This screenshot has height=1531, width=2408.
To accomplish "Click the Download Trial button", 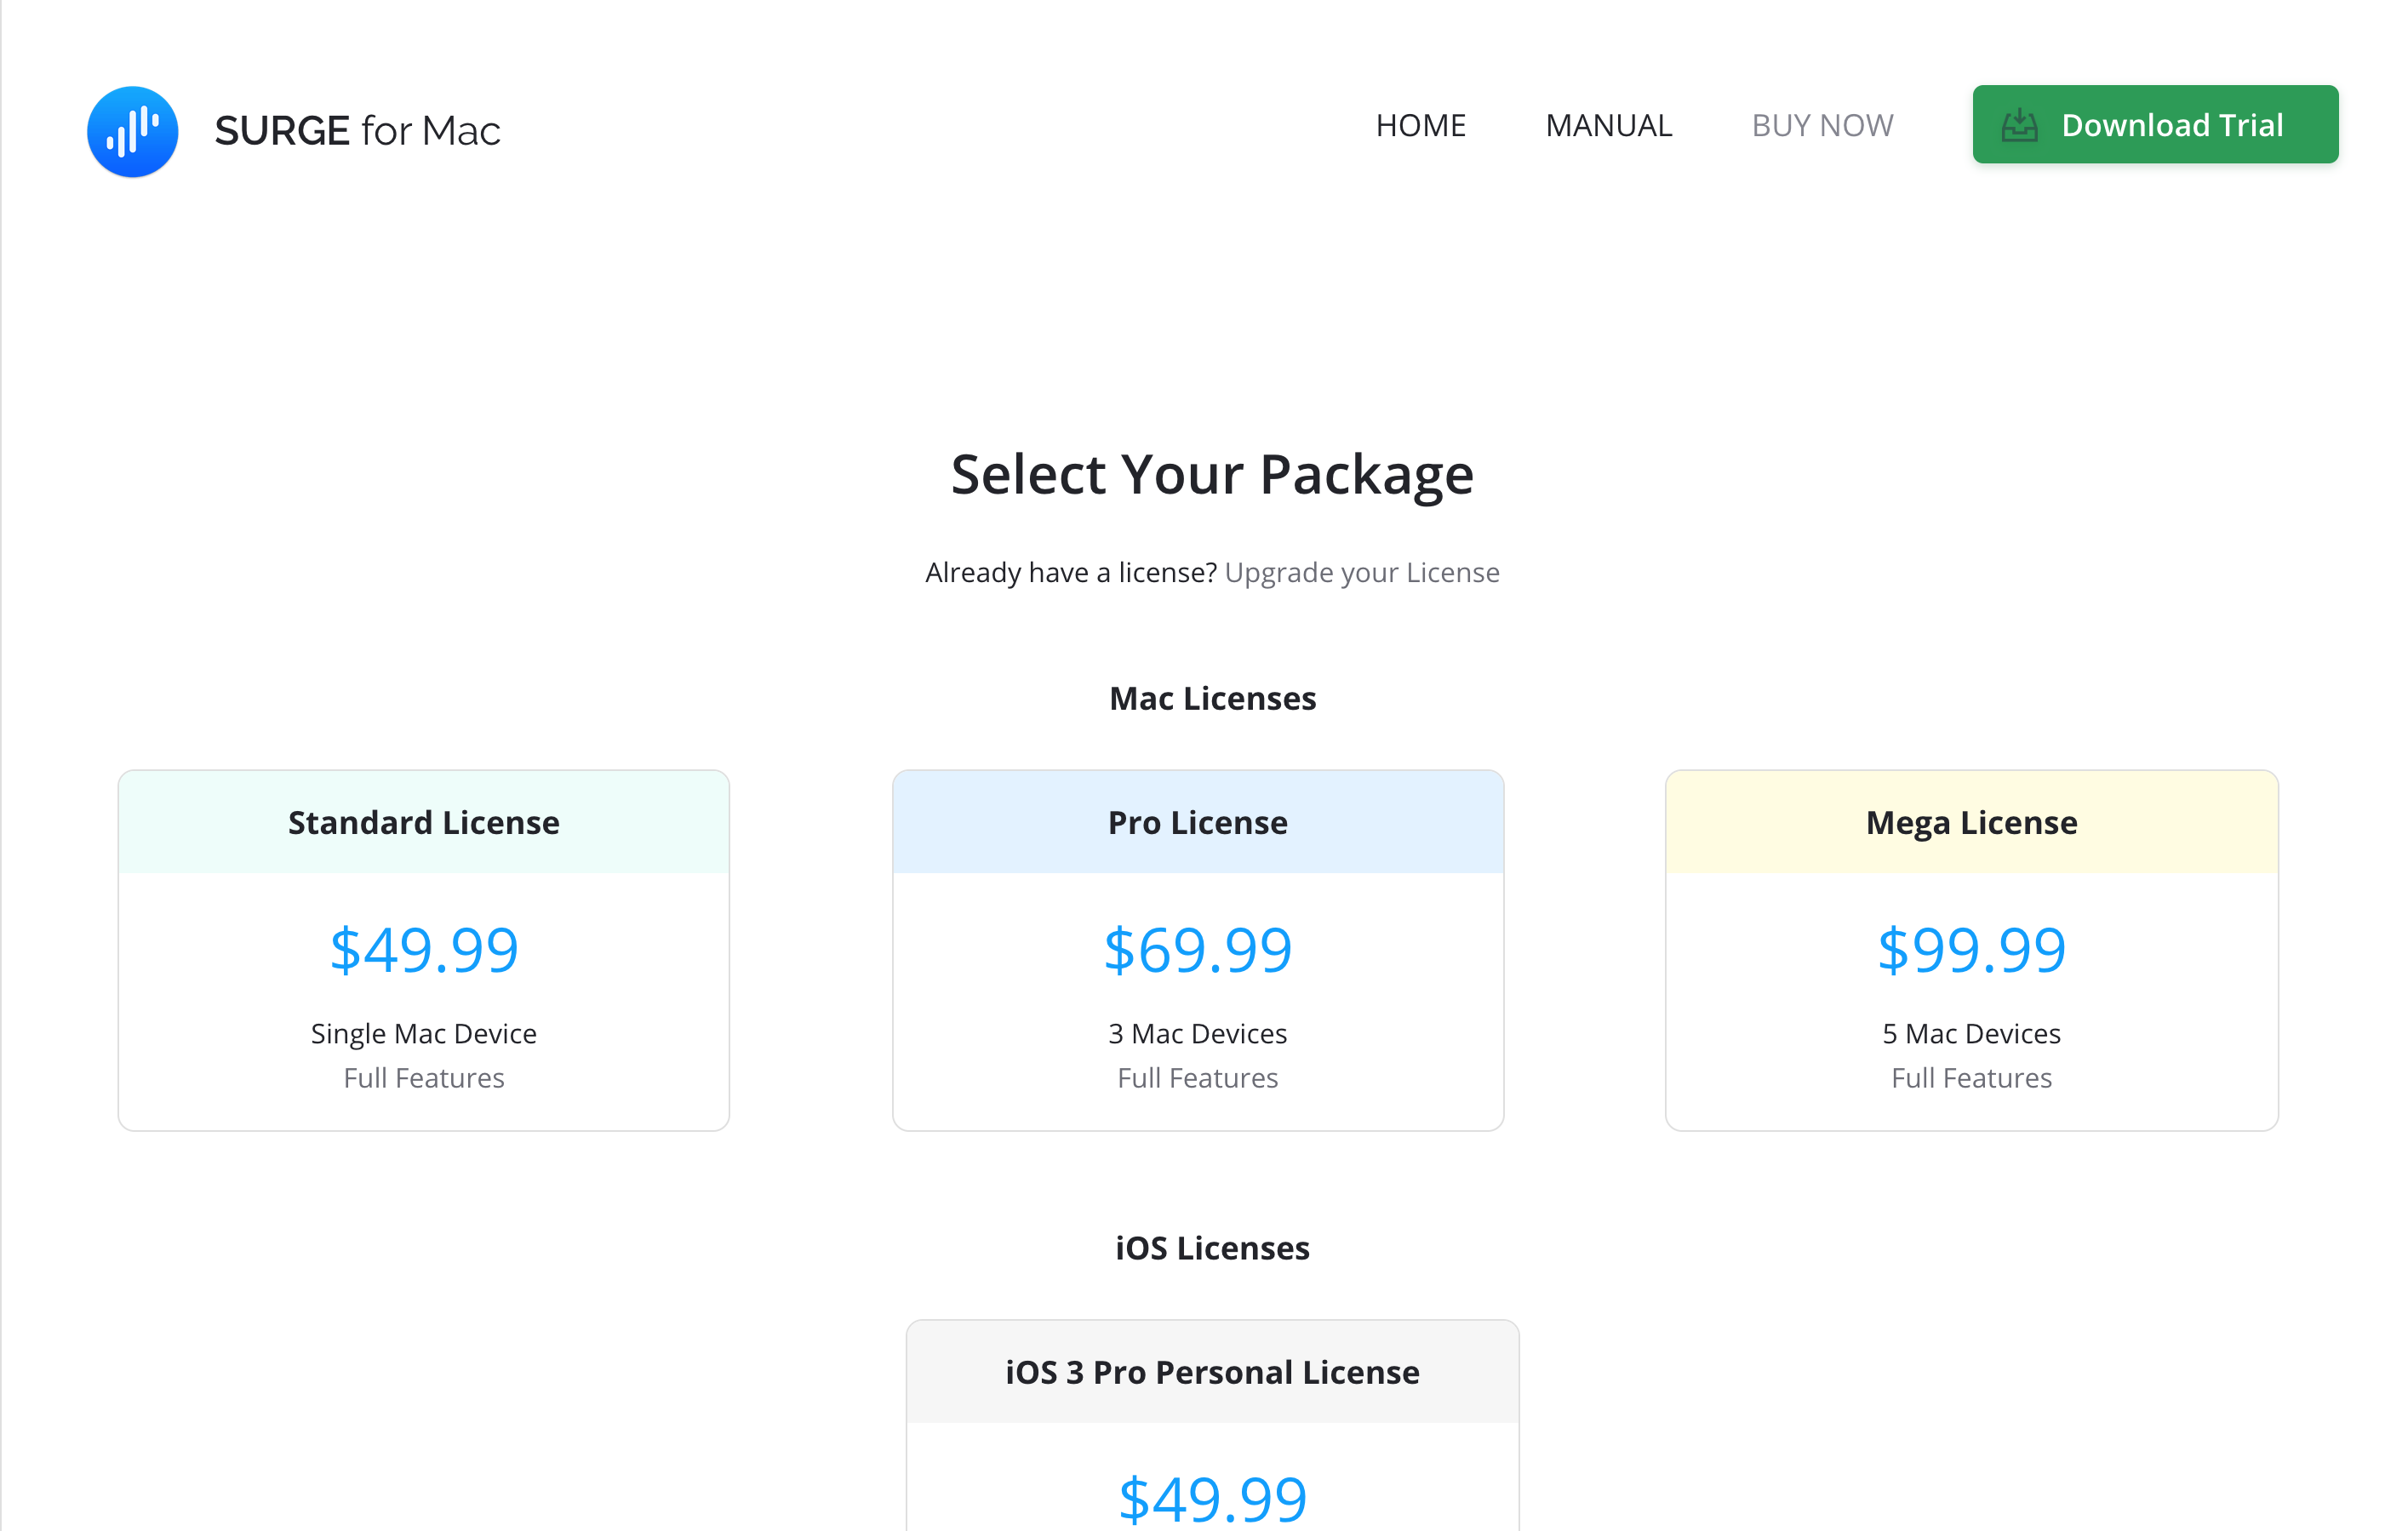I will [x=2154, y=124].
